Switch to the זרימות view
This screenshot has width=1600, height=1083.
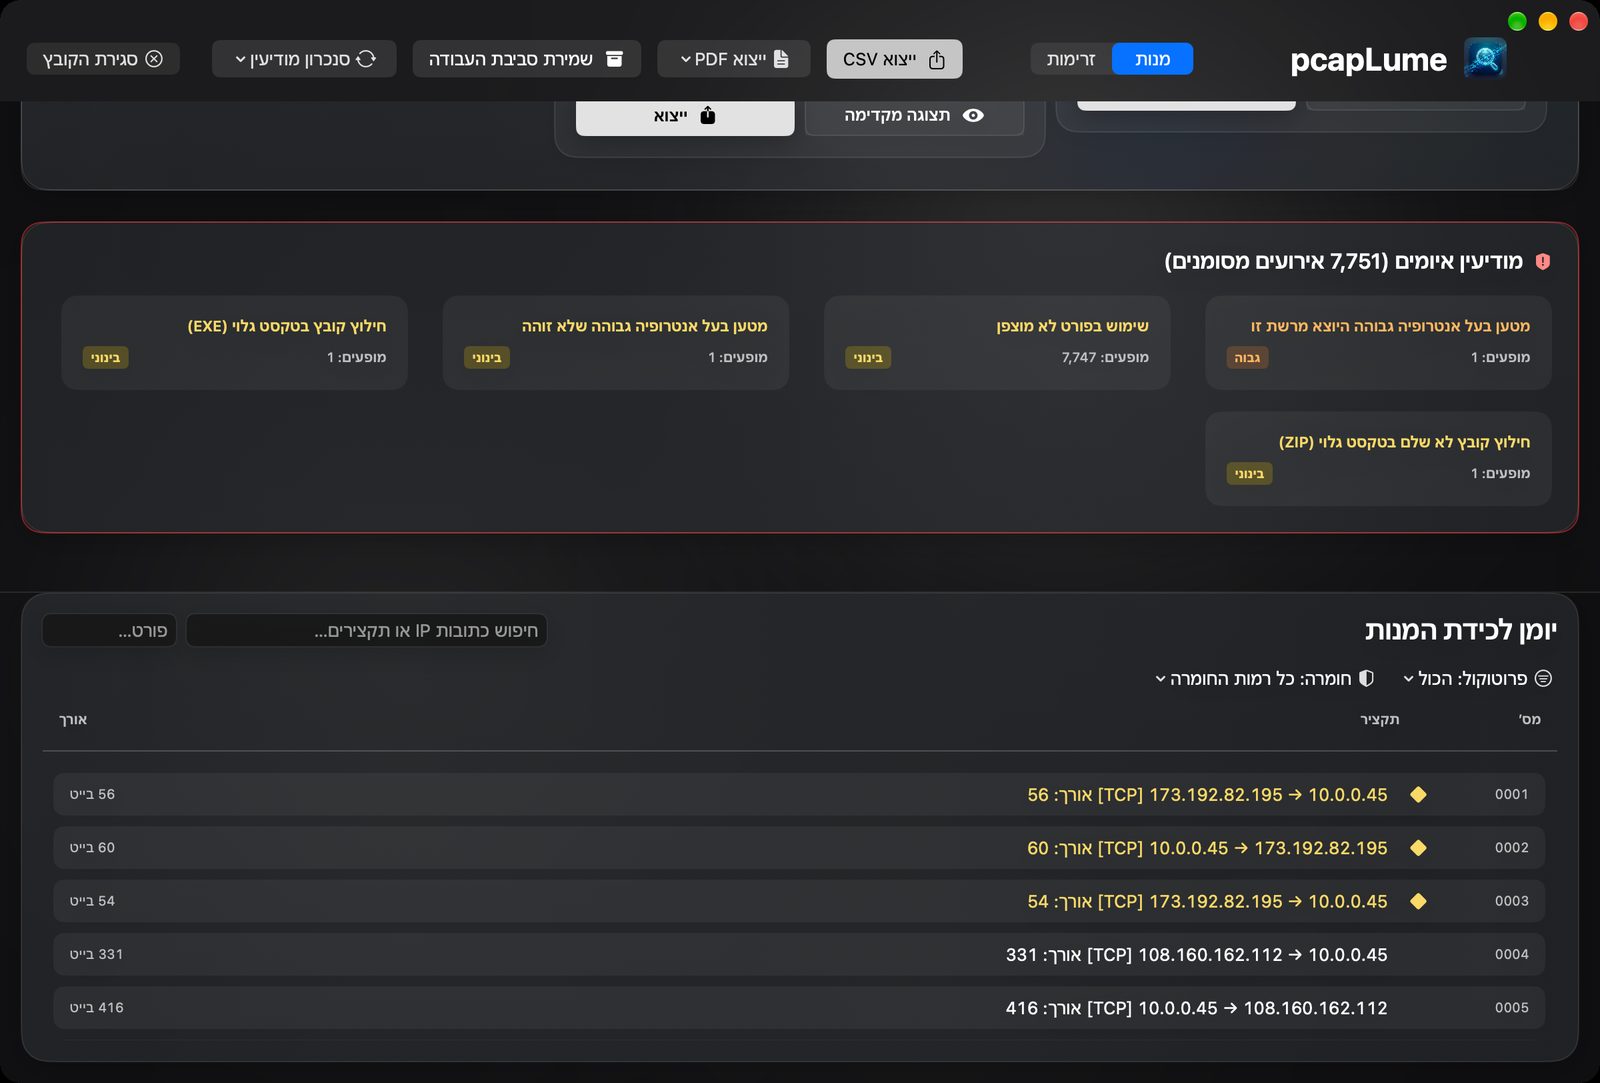(x=1071, y=59)
